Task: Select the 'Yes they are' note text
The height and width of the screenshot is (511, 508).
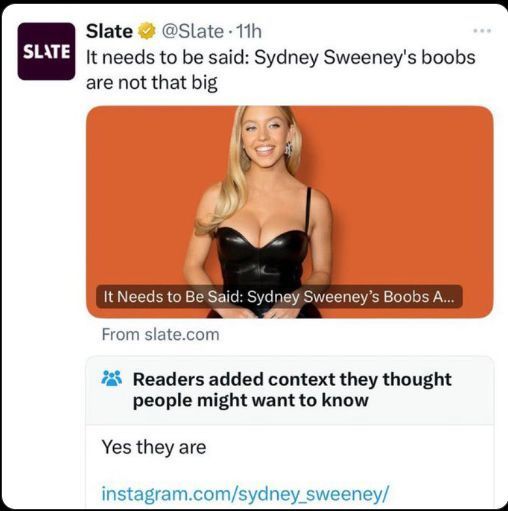Action: [154, 447]
